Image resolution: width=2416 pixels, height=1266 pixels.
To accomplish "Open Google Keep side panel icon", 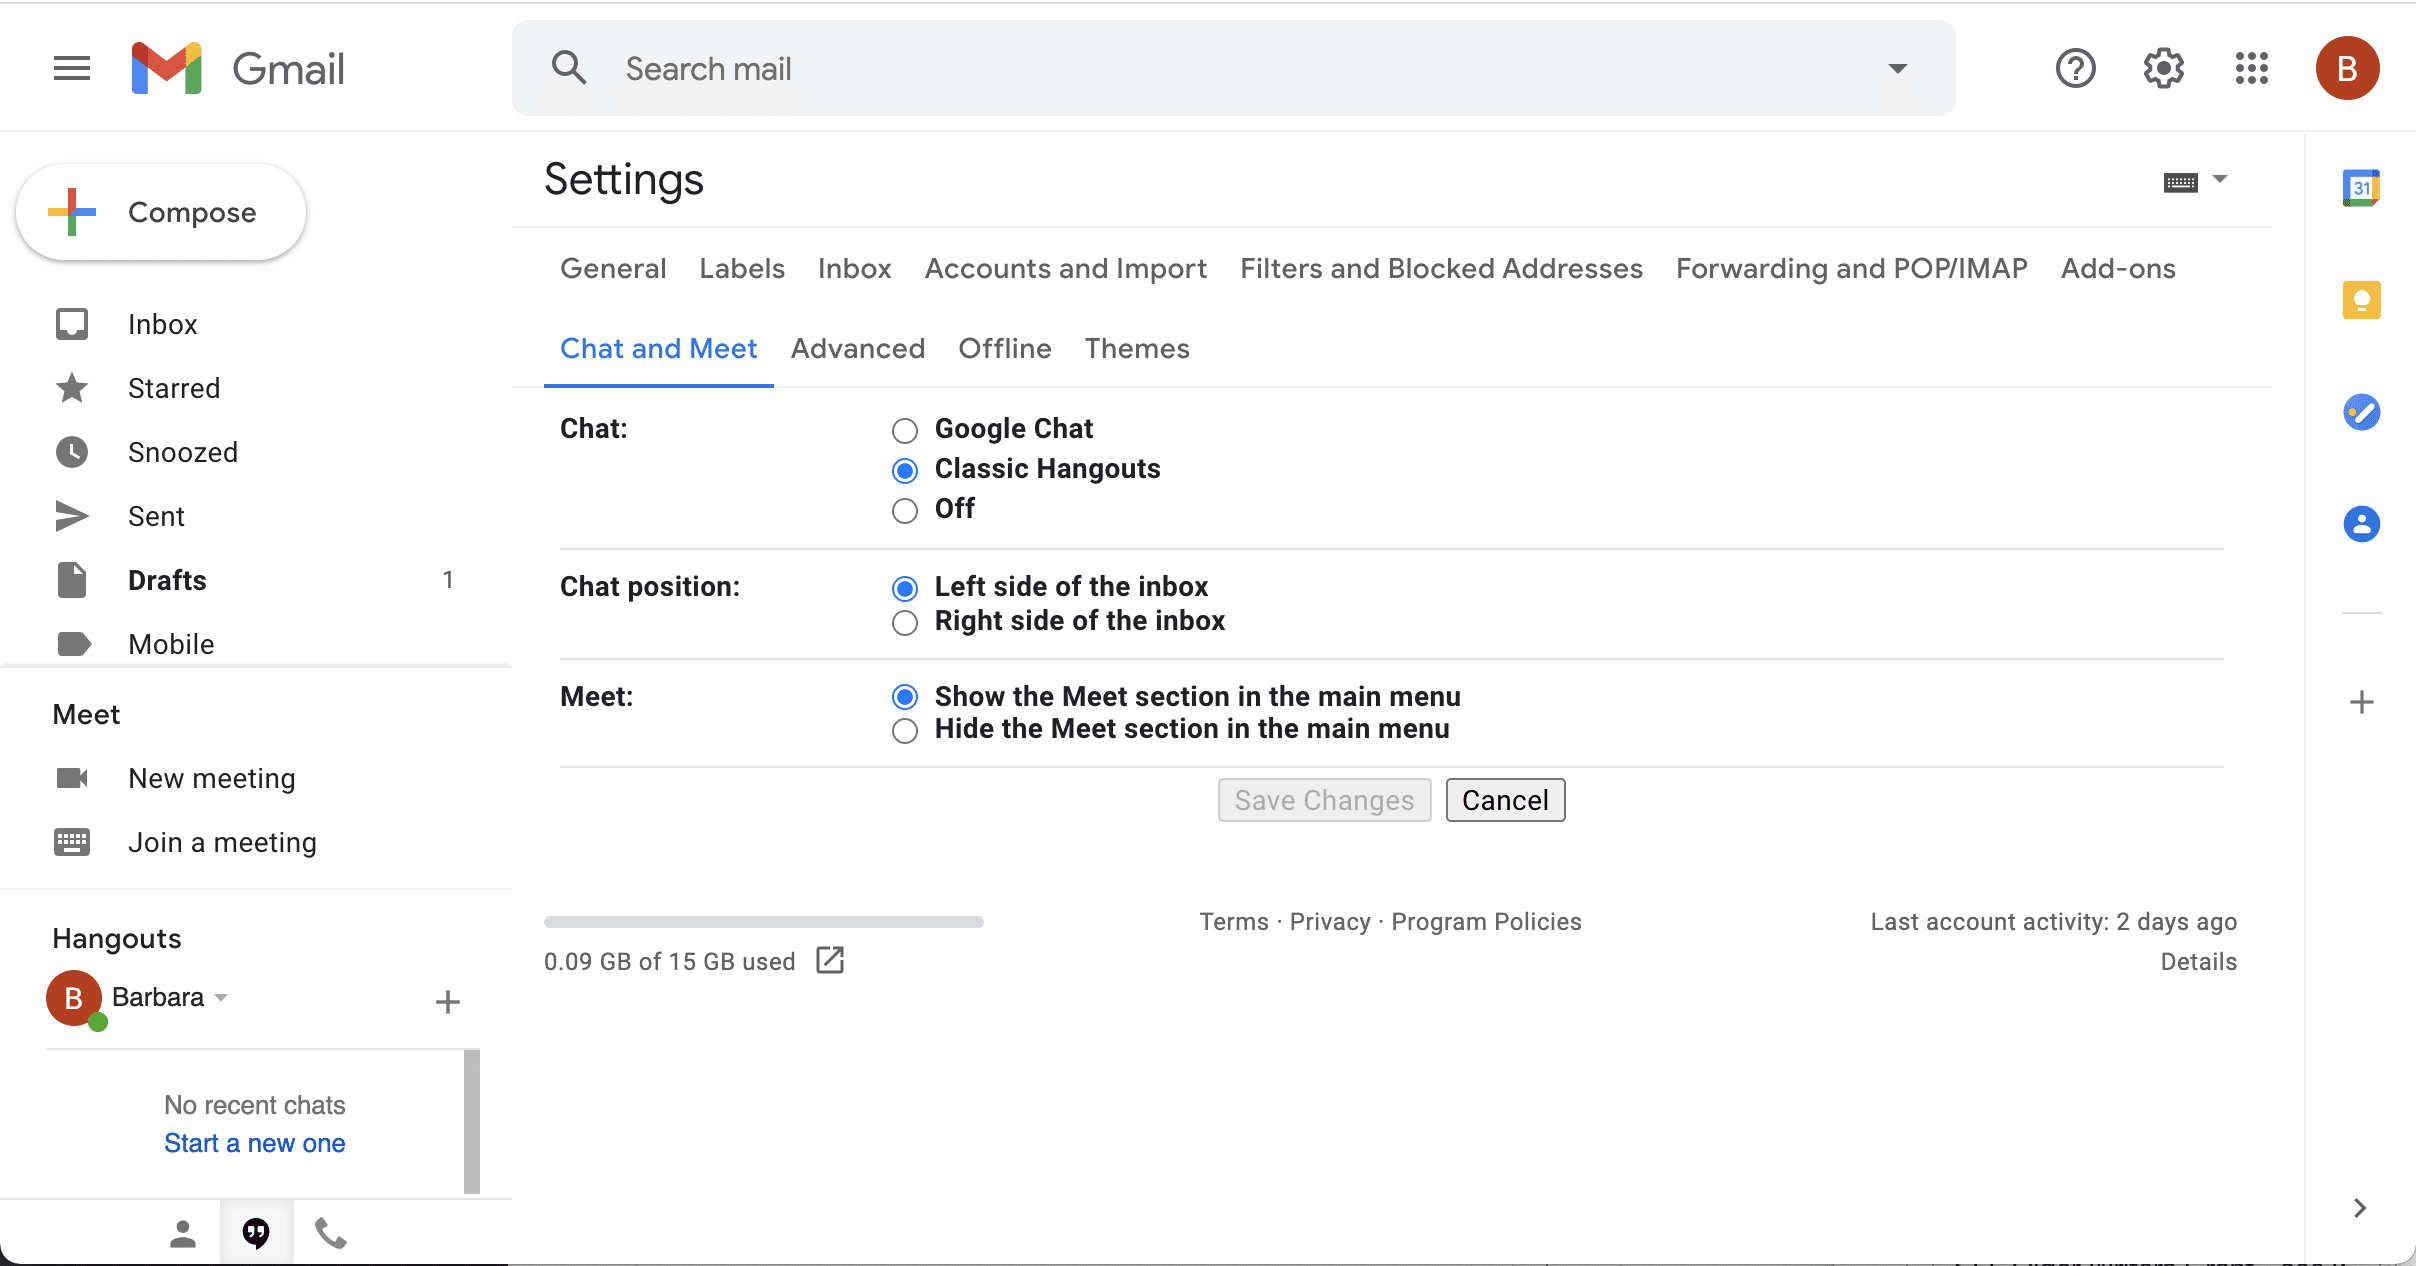I will pos(2361,300).
